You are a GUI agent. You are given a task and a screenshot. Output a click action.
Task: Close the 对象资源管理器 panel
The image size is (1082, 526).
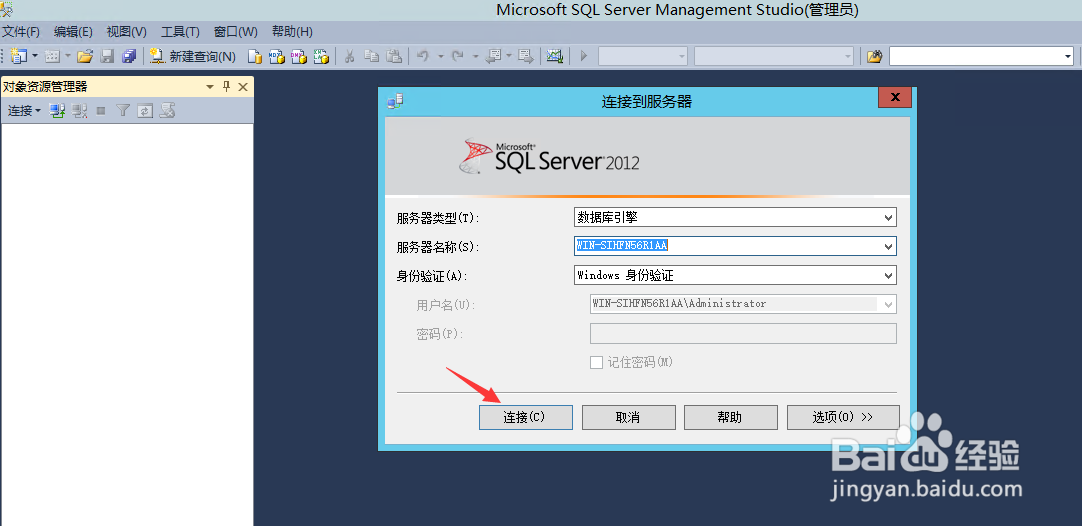pos(243,87)
